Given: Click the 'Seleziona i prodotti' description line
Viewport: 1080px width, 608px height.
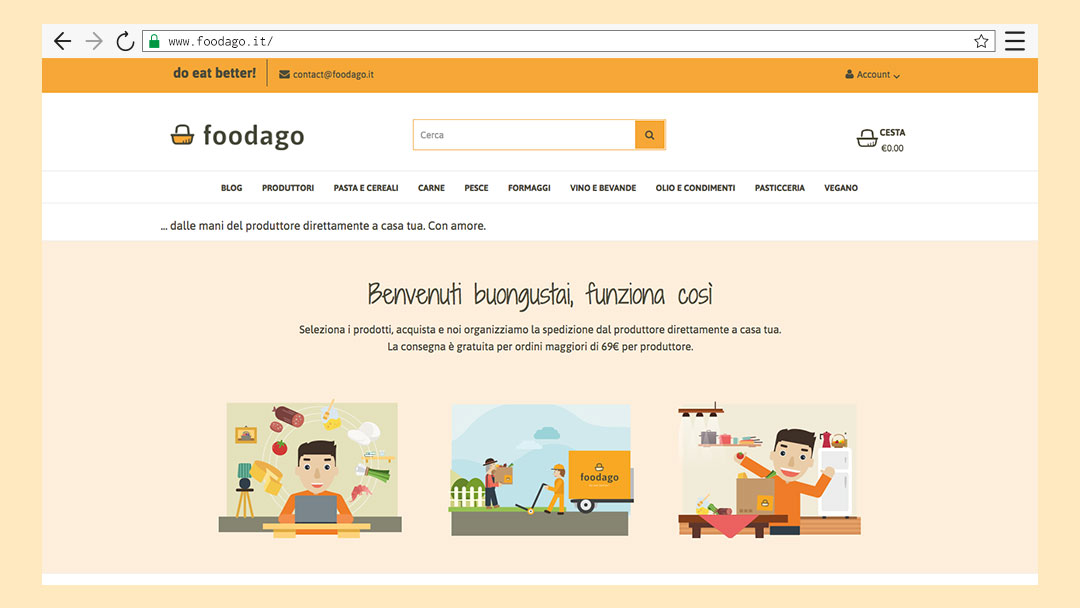Looking at the screenshot, I should pyautogui.click(x=540, y=330).
